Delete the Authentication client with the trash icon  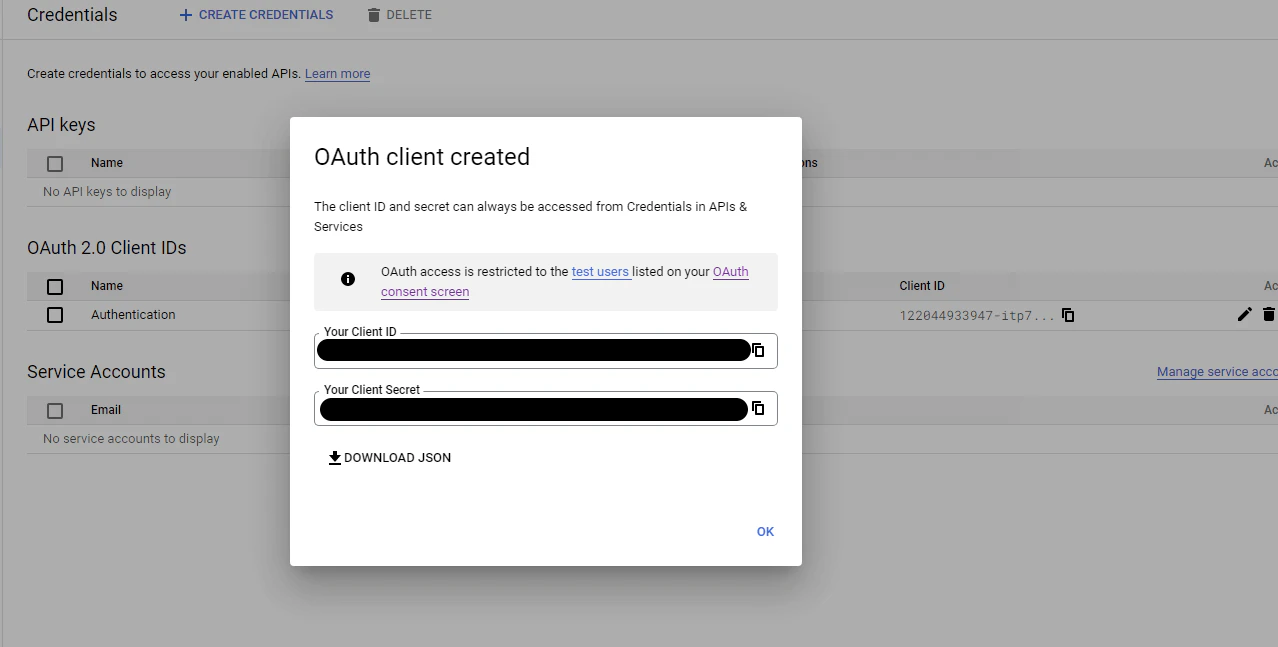point(1270,314)
